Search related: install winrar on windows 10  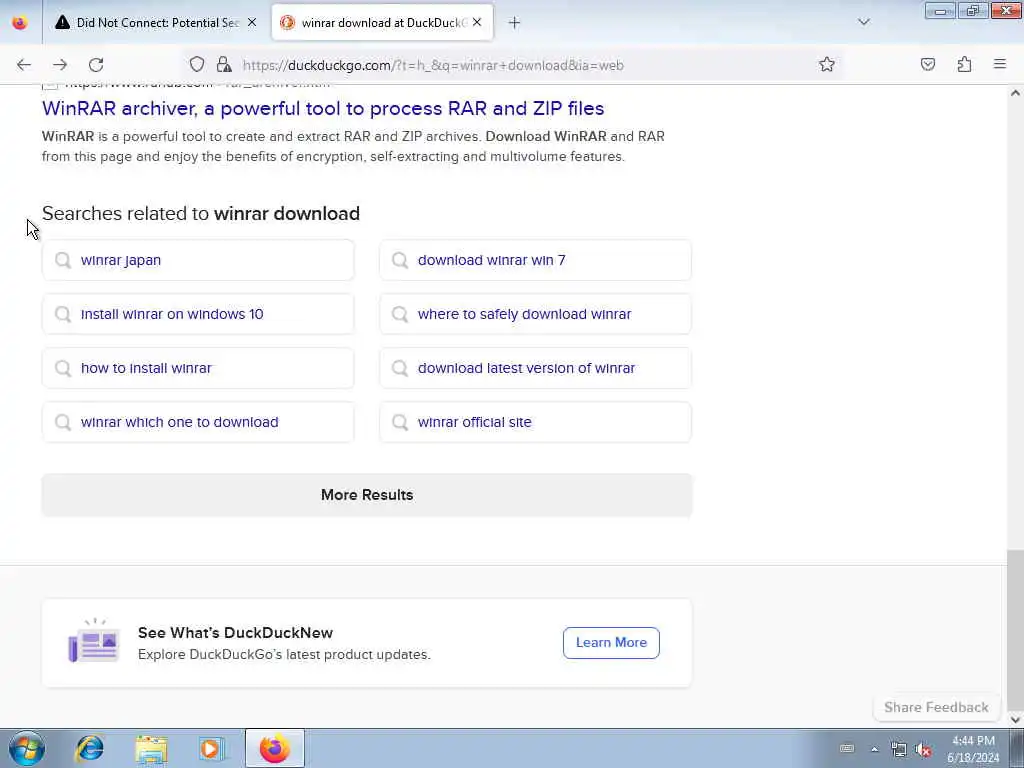[x=198, y=314]
